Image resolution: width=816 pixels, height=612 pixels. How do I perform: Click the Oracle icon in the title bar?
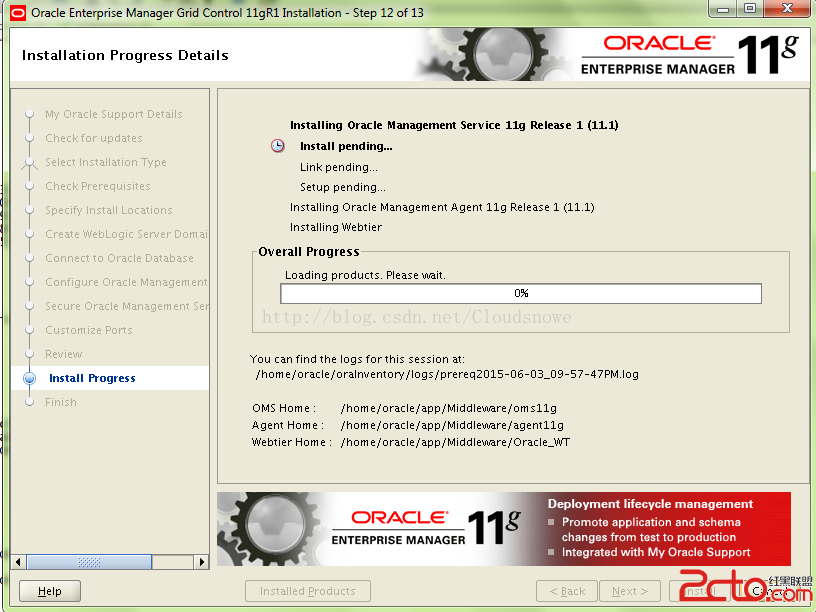pyautogui.click(x=17, y=12)
